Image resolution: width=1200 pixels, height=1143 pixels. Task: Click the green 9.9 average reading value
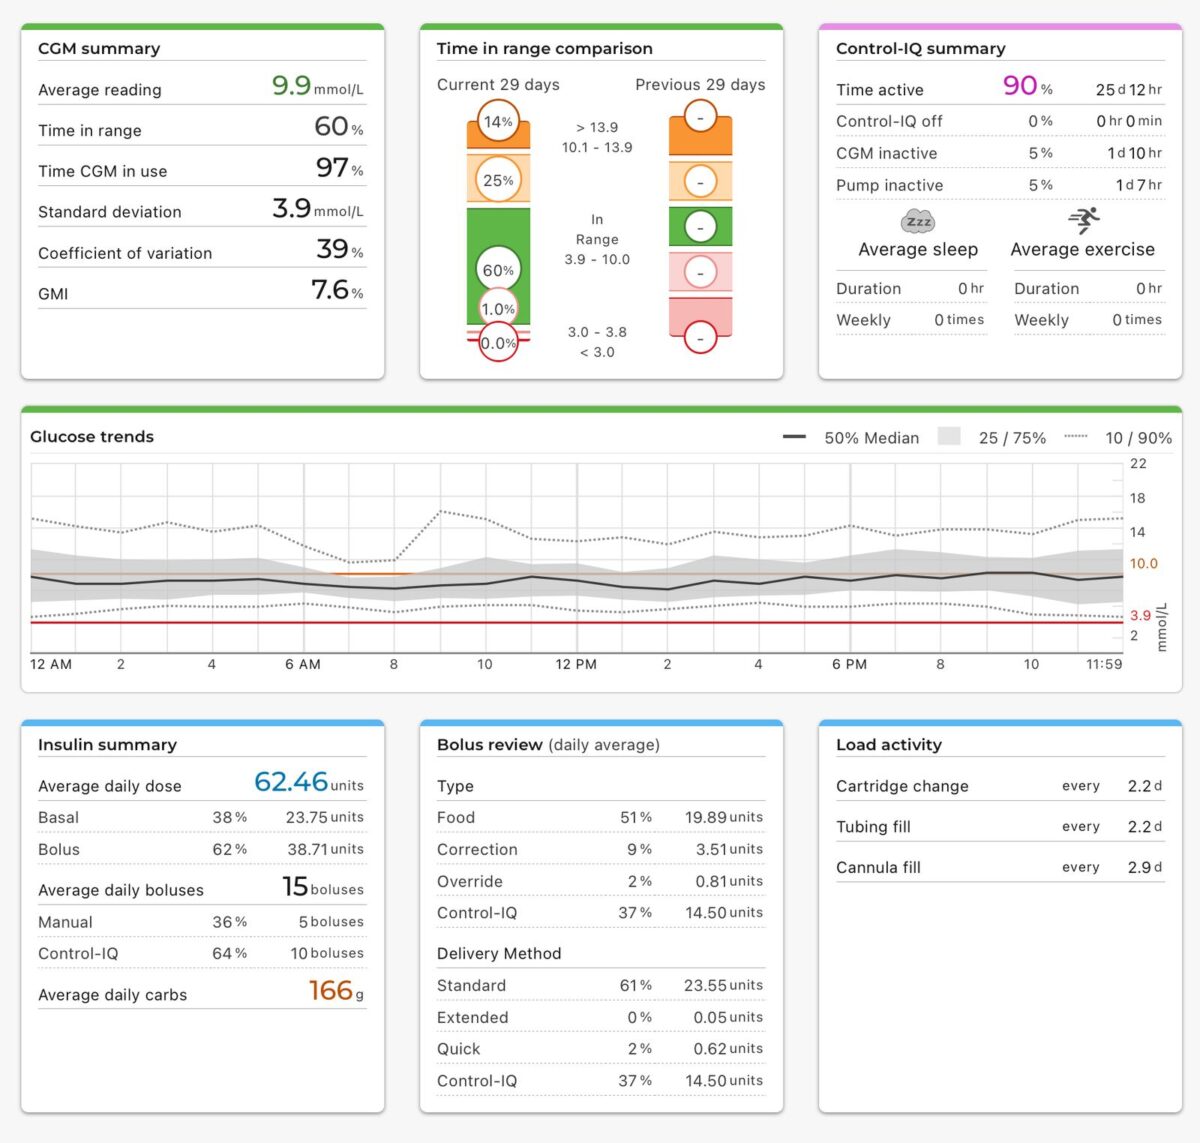point(291,86)
